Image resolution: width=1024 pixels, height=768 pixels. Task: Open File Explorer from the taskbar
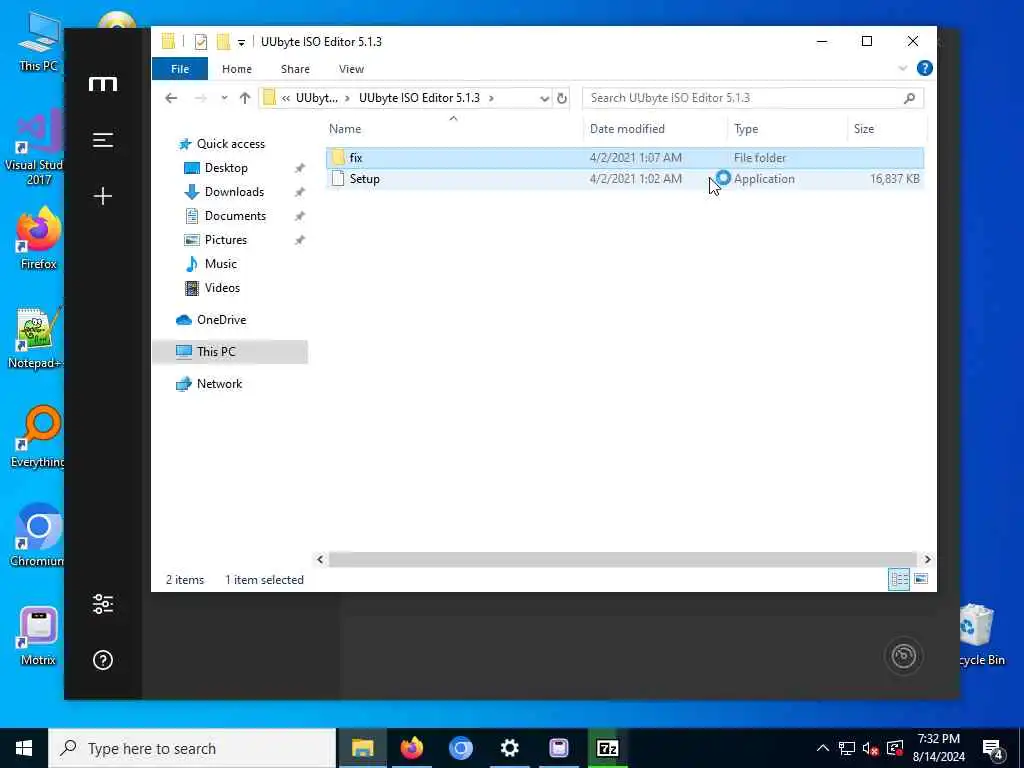[362, 748]
